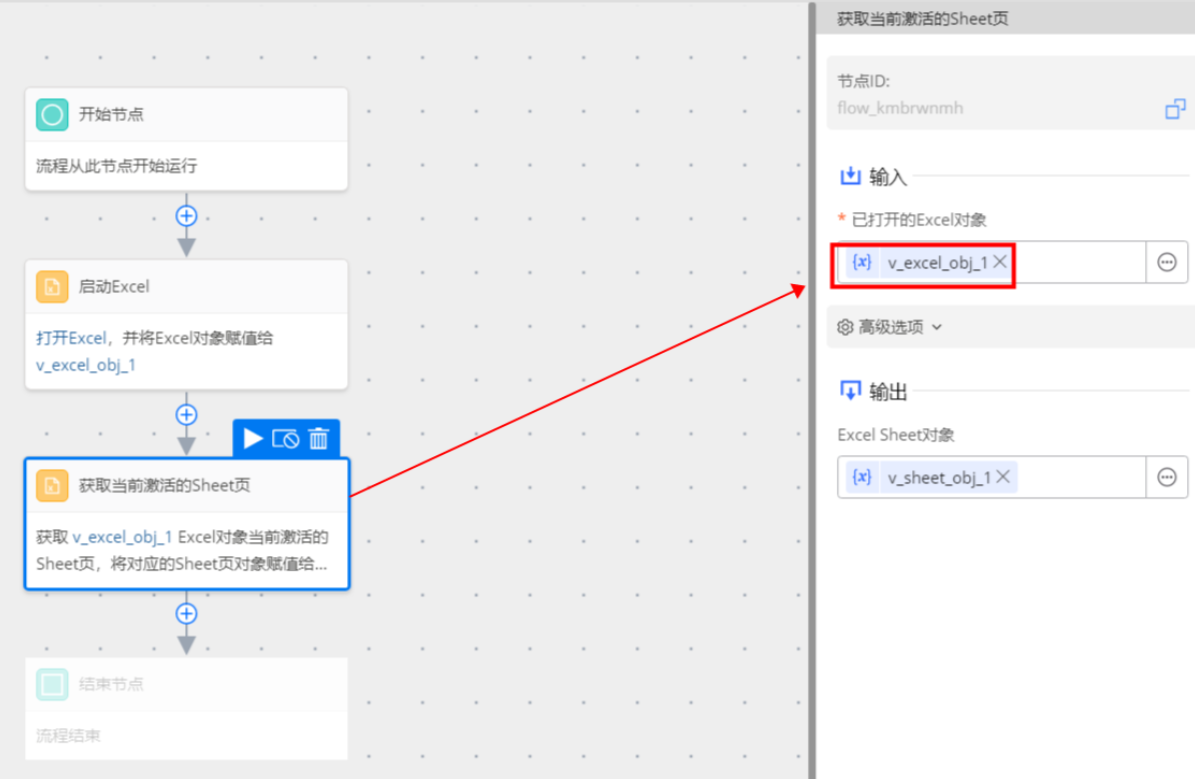Click the panel title 获取当前激活的Sheet页
The height and width of the screenshot is (779, 1195).
click(x=923, y=18)
